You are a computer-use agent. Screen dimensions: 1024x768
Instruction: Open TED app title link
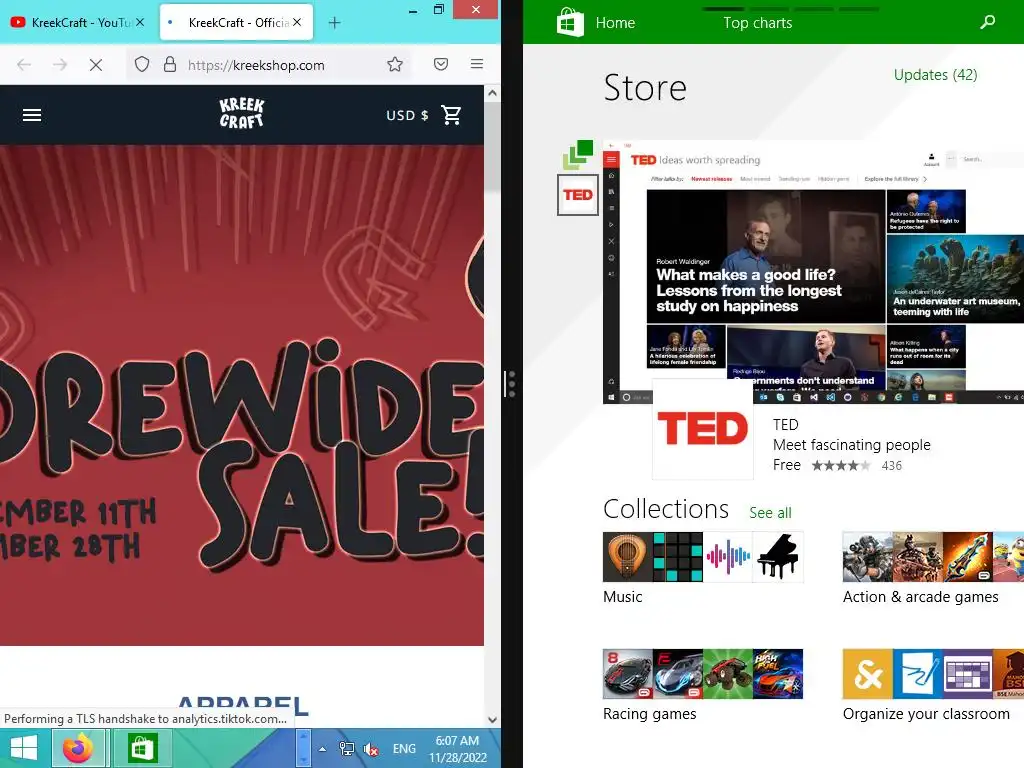tap(786, 424)
